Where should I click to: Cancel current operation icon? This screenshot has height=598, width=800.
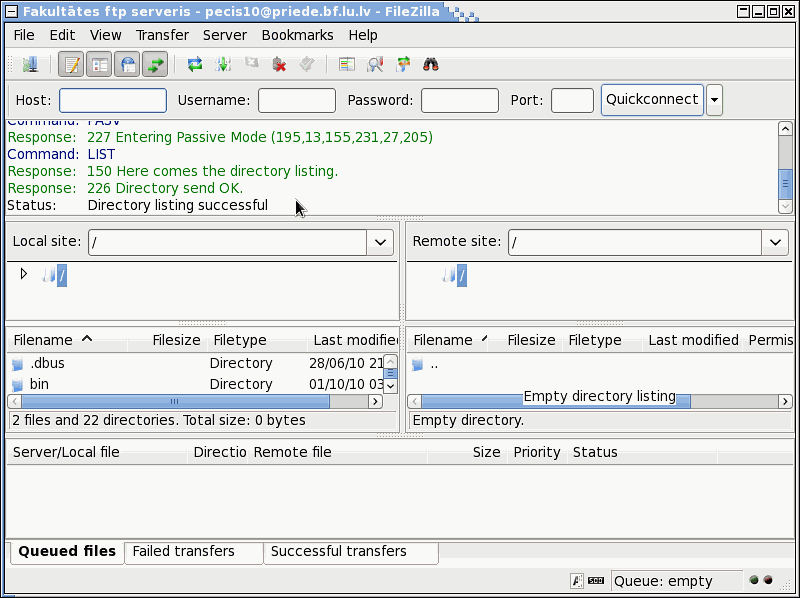251,63
